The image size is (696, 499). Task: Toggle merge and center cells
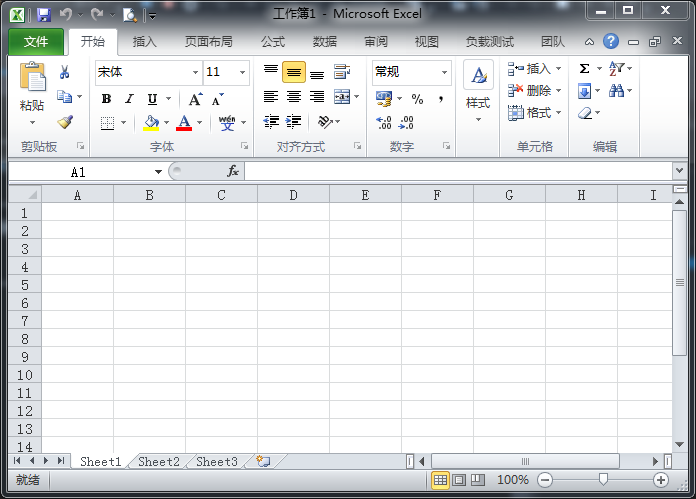point(342,97)
